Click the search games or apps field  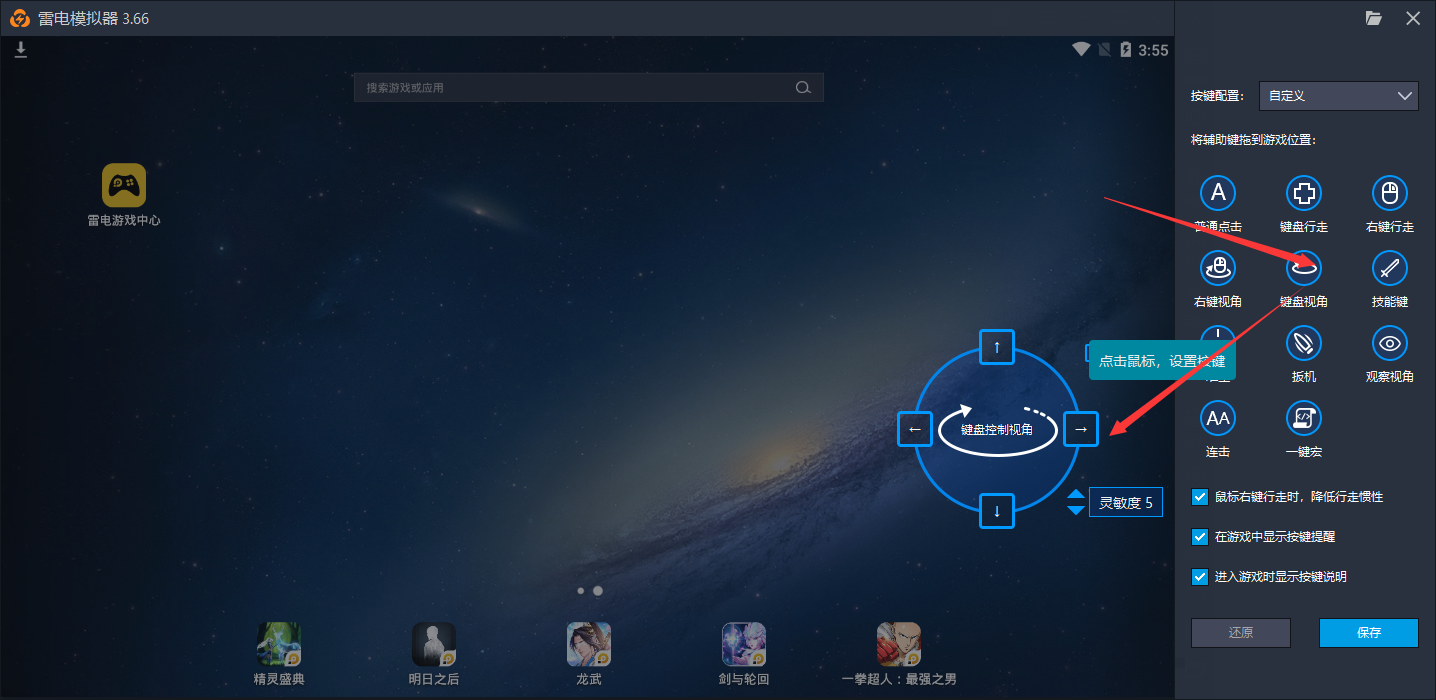[575, 88]
